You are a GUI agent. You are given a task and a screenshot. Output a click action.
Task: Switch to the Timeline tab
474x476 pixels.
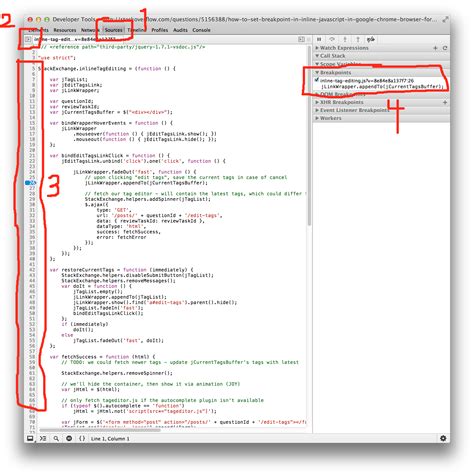[x=137, y=30]
